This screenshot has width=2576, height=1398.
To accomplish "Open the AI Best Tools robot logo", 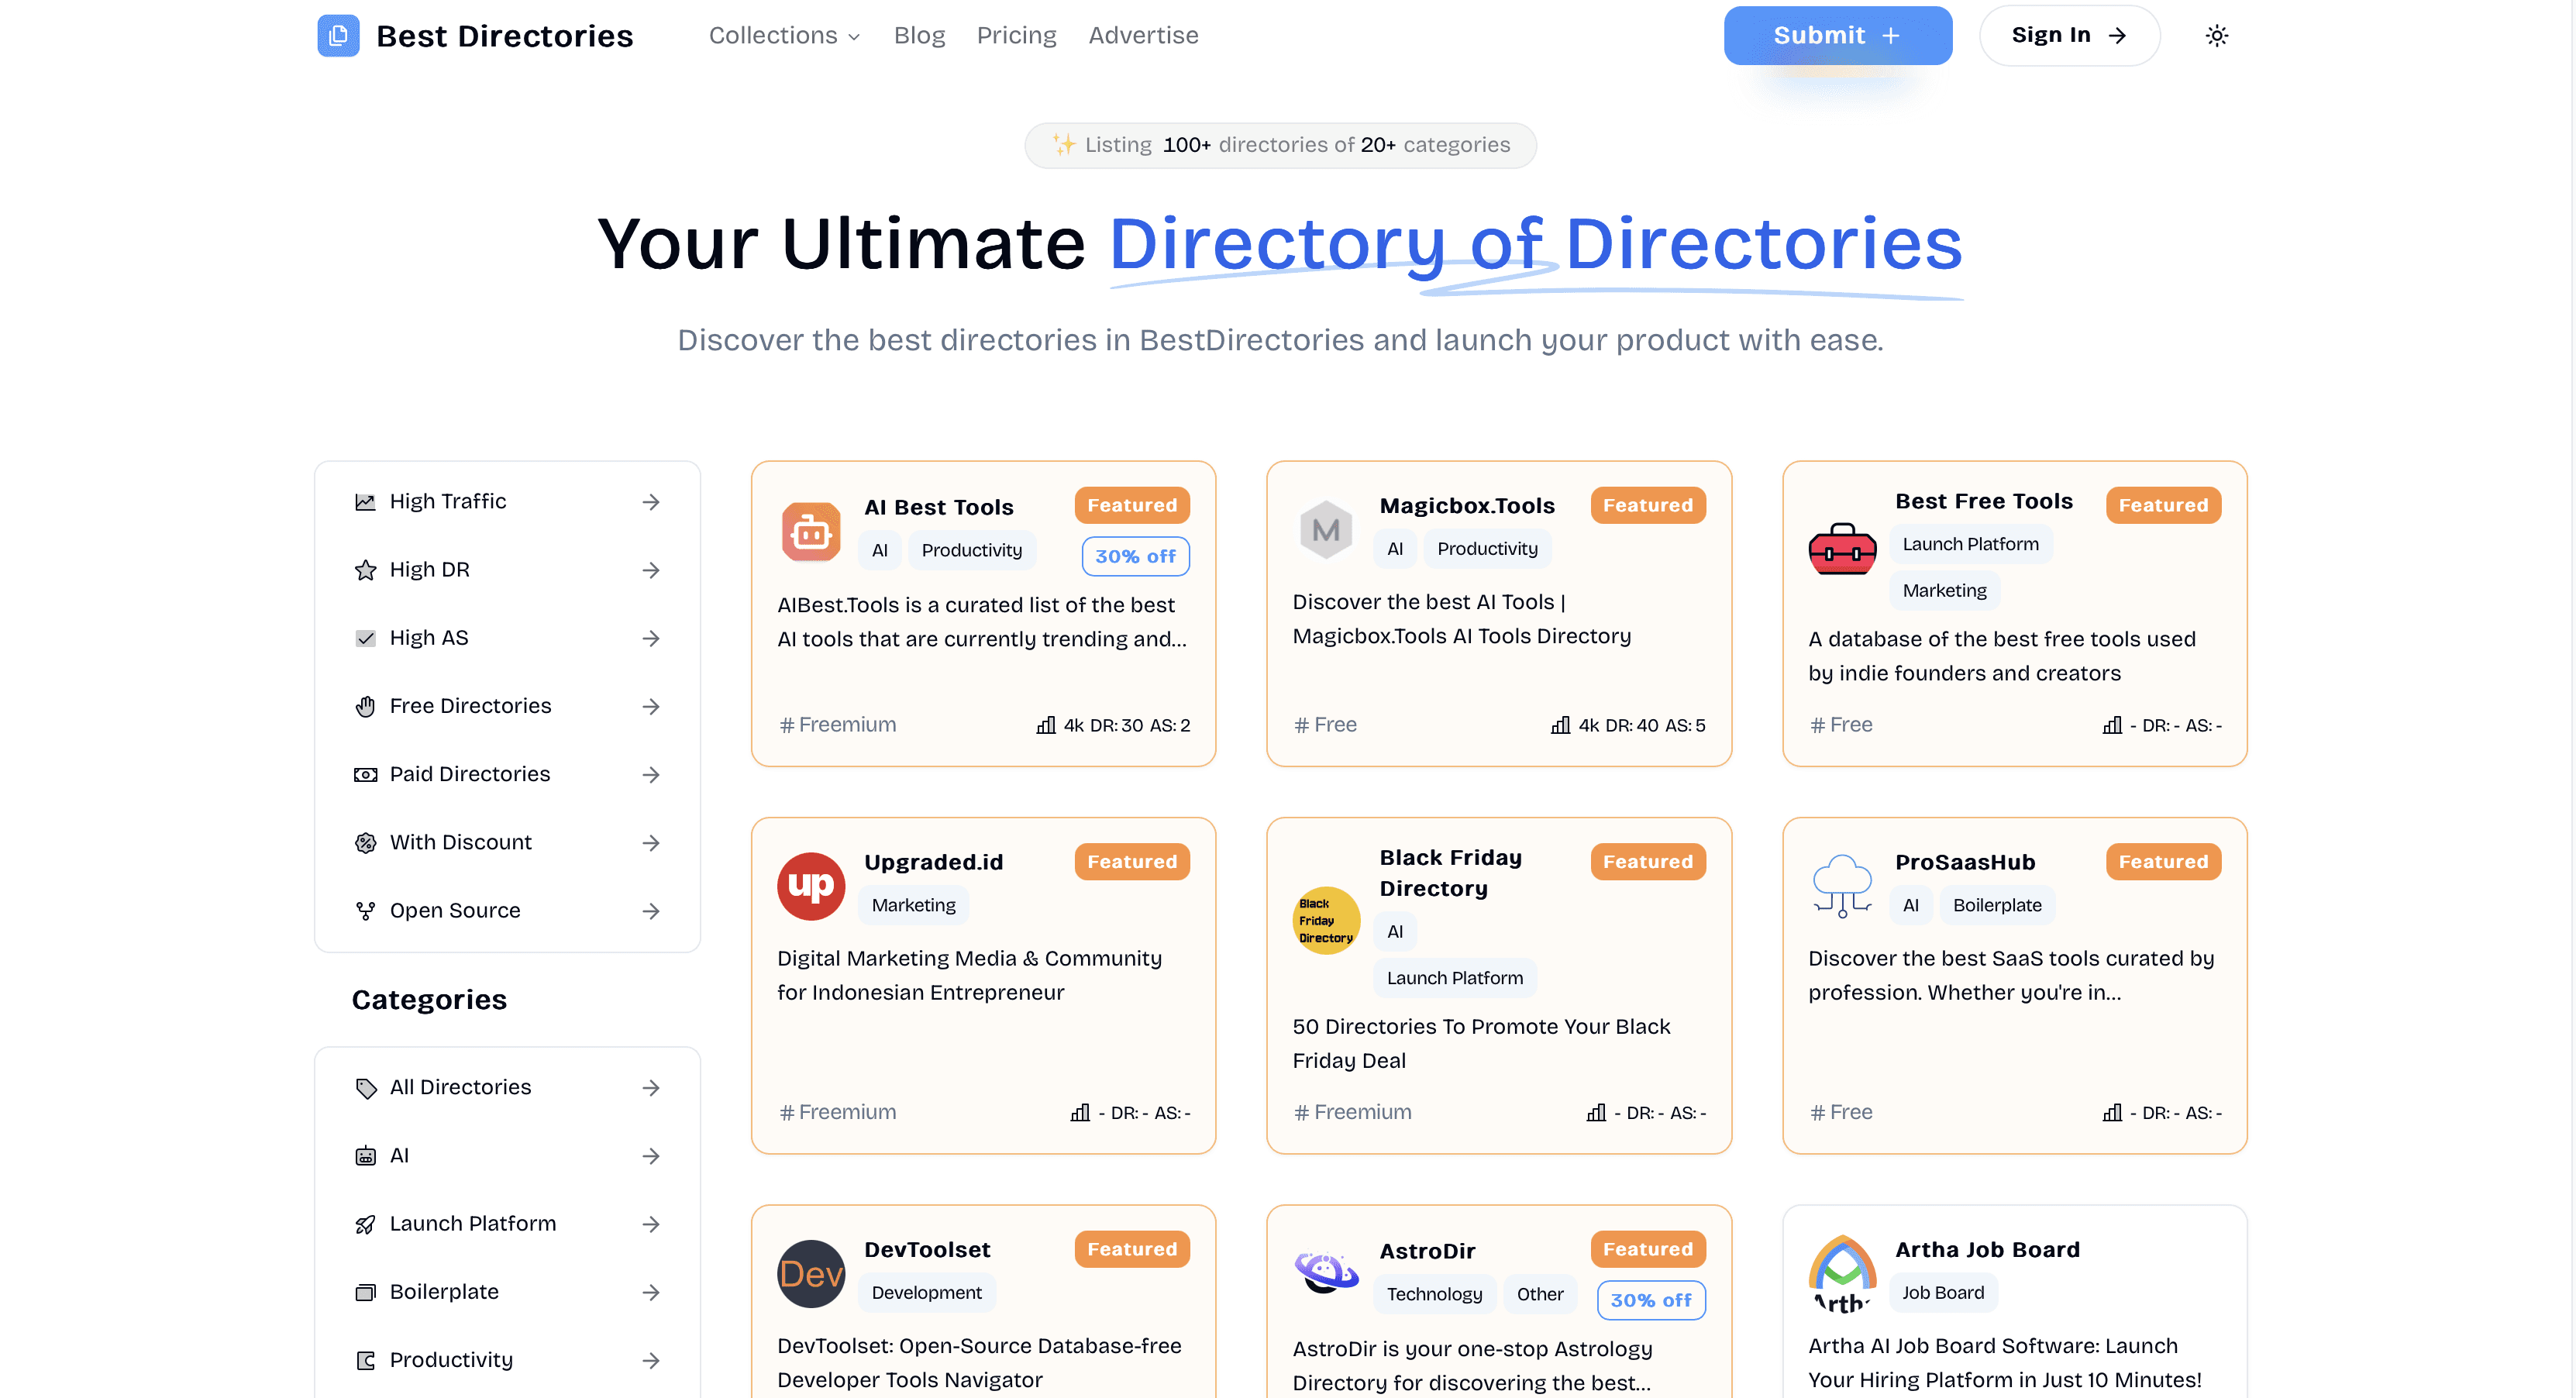I will pos(811,532).
